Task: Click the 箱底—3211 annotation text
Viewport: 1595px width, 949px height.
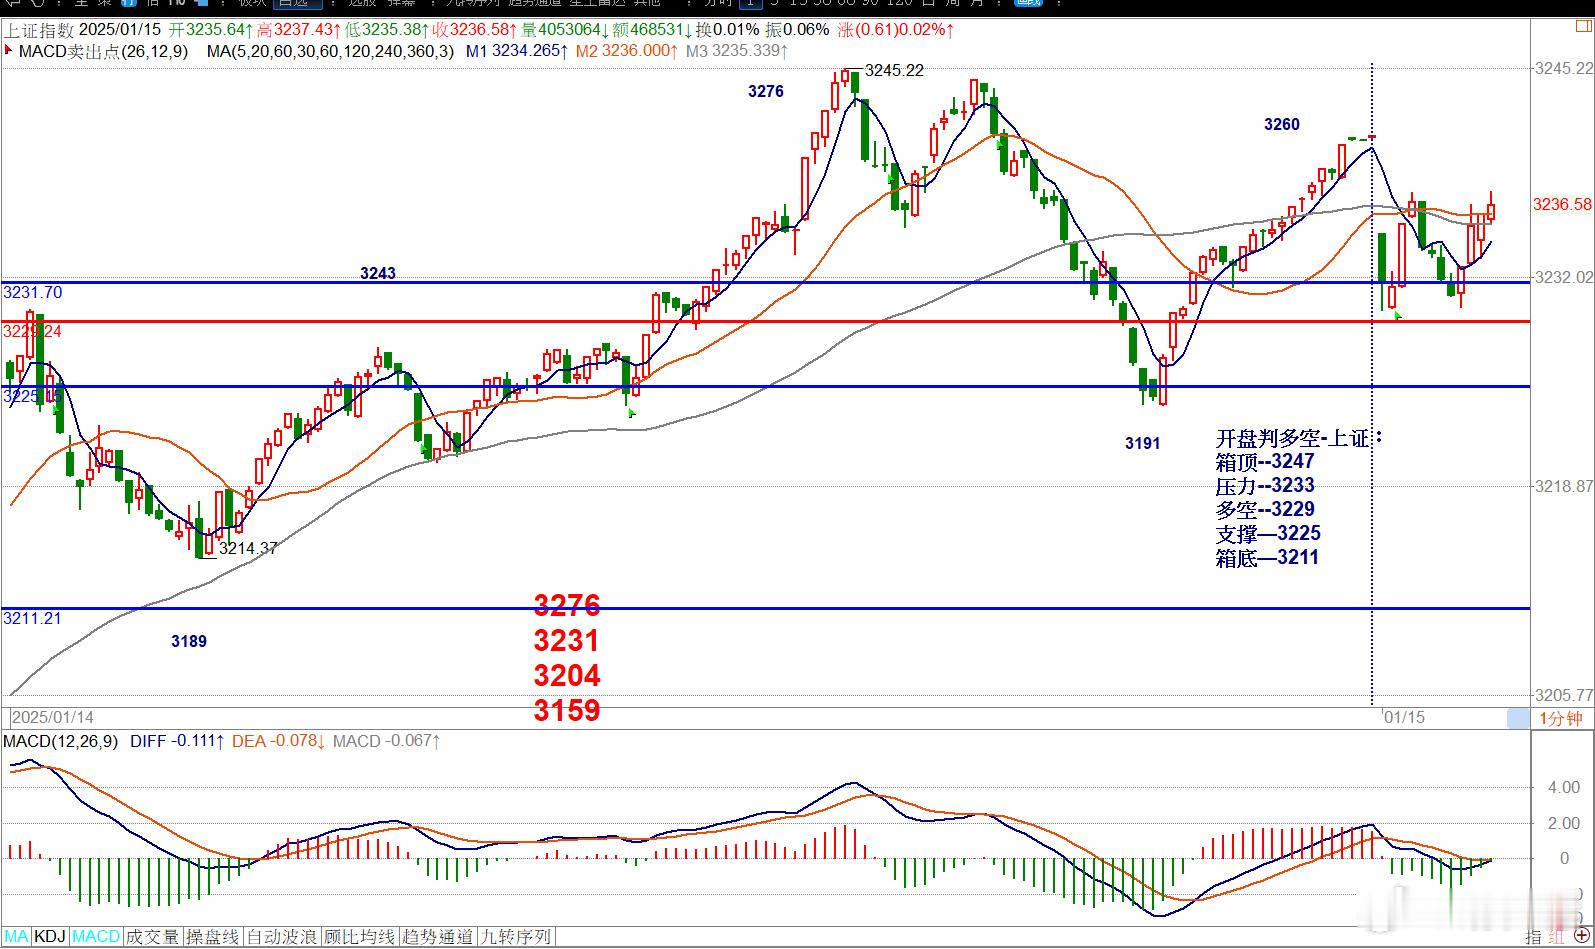Action: pyautogui.click(x=1267, y=558)
